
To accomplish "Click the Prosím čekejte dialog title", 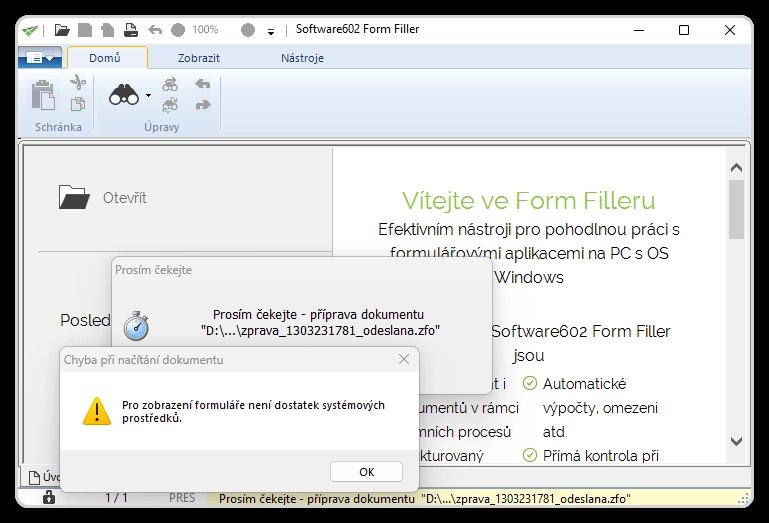I will tap(154, 270).
